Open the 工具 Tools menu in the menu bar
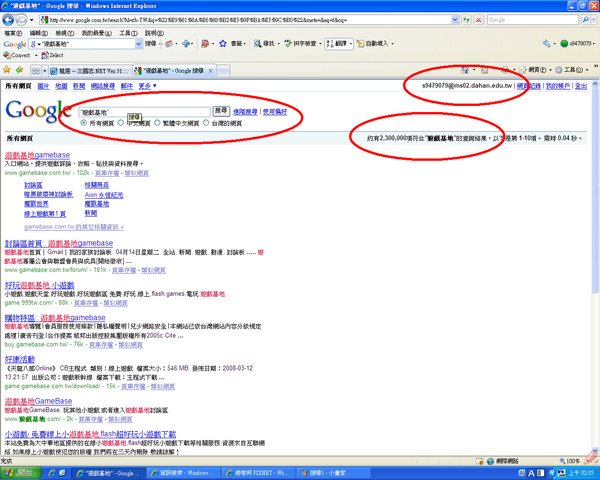The width and height of the screenshot is (600, 480). pyautogui.click(x=128, y=33)
